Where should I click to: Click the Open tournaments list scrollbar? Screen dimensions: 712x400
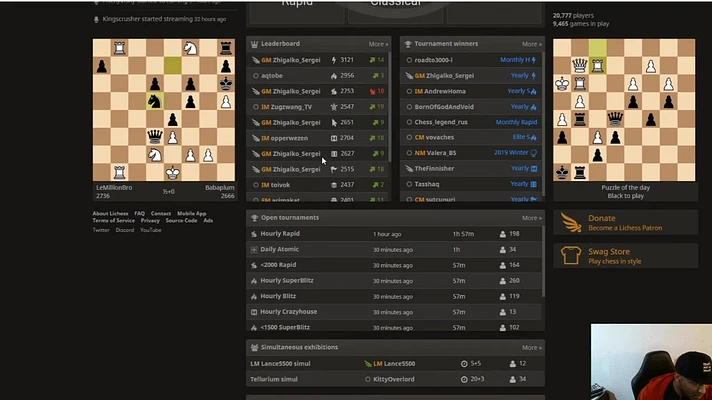(x=543, y=261)
